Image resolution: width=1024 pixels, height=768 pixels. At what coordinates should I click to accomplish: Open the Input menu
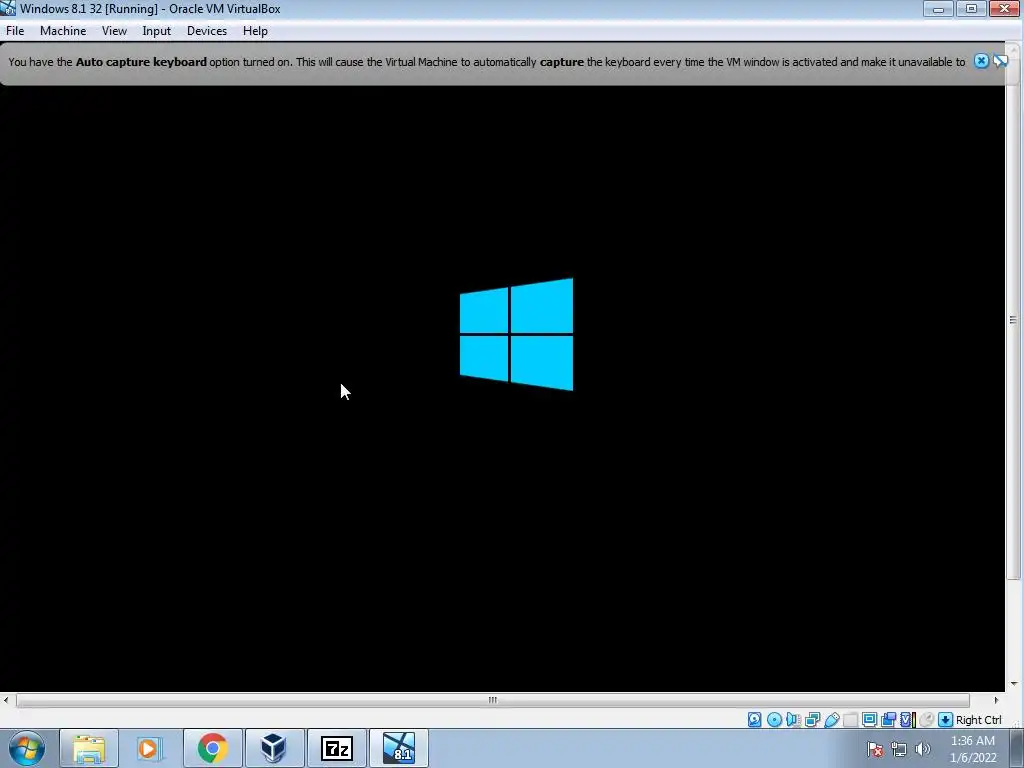tap(156, 31)
